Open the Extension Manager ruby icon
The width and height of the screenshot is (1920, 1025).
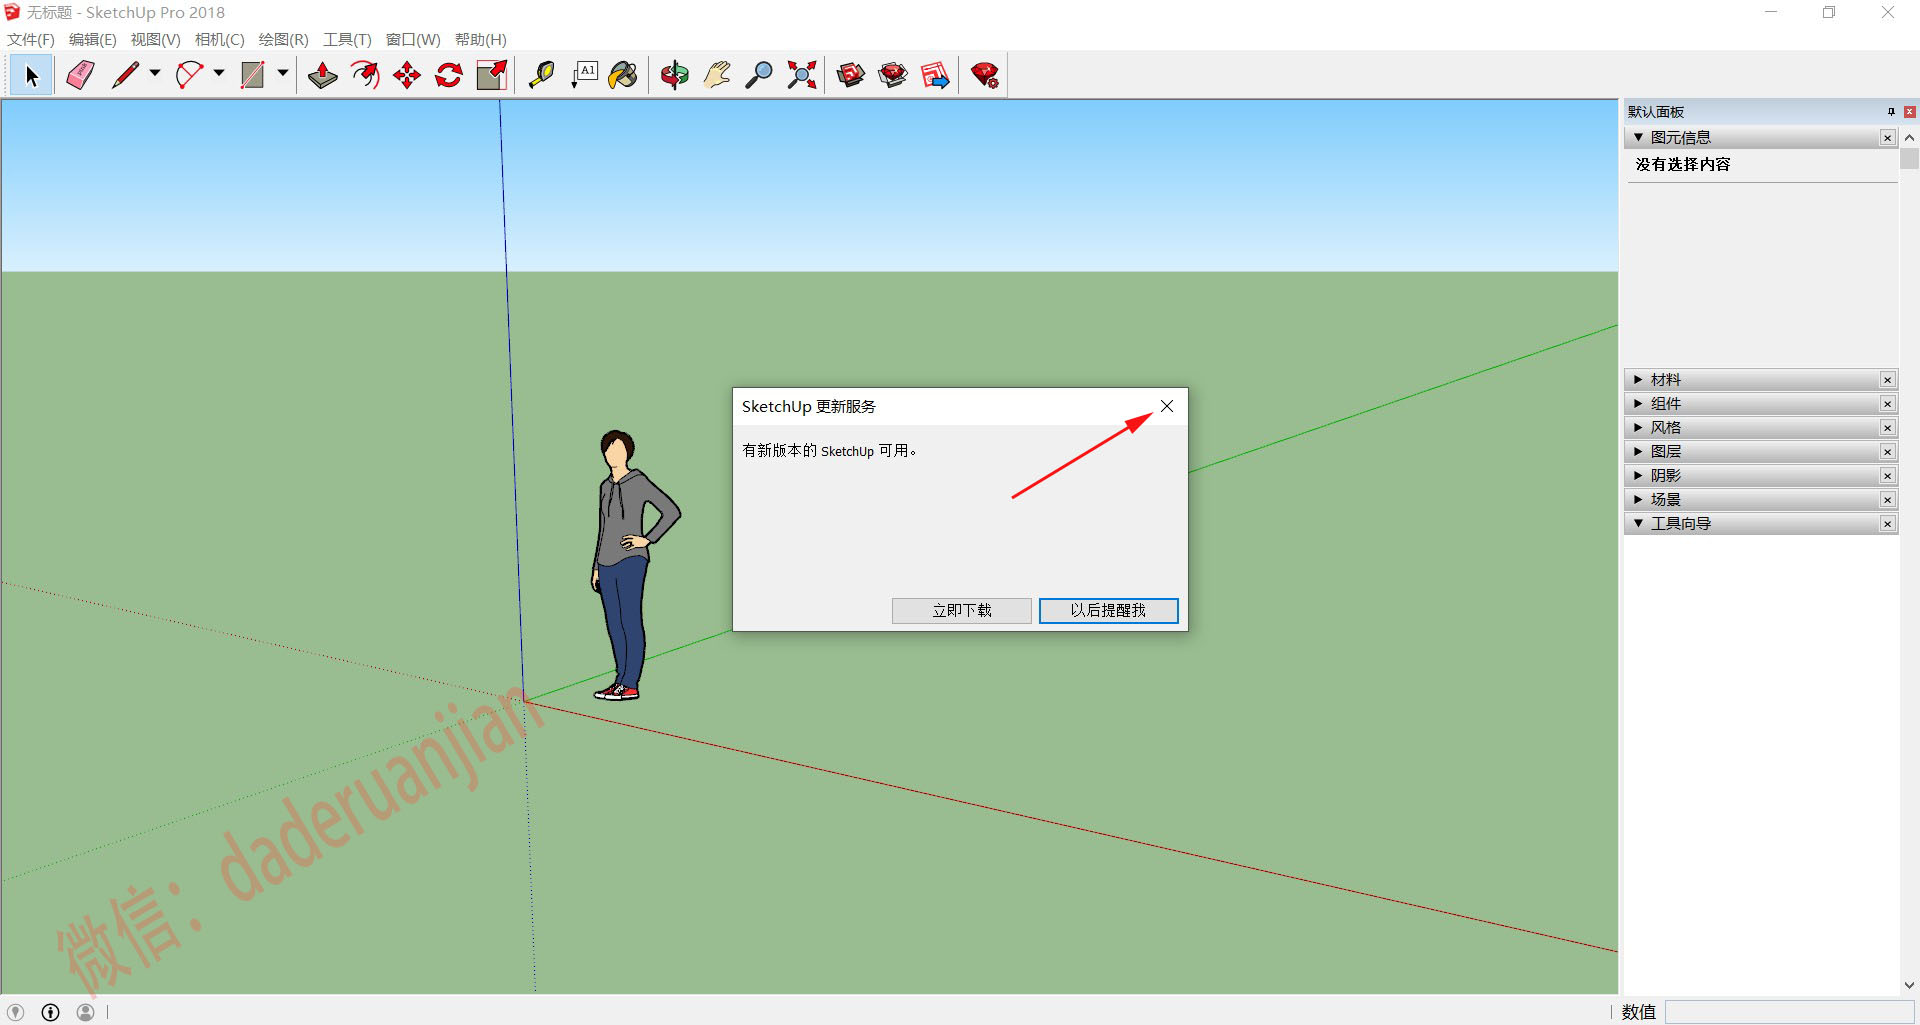tap(985, 75)
